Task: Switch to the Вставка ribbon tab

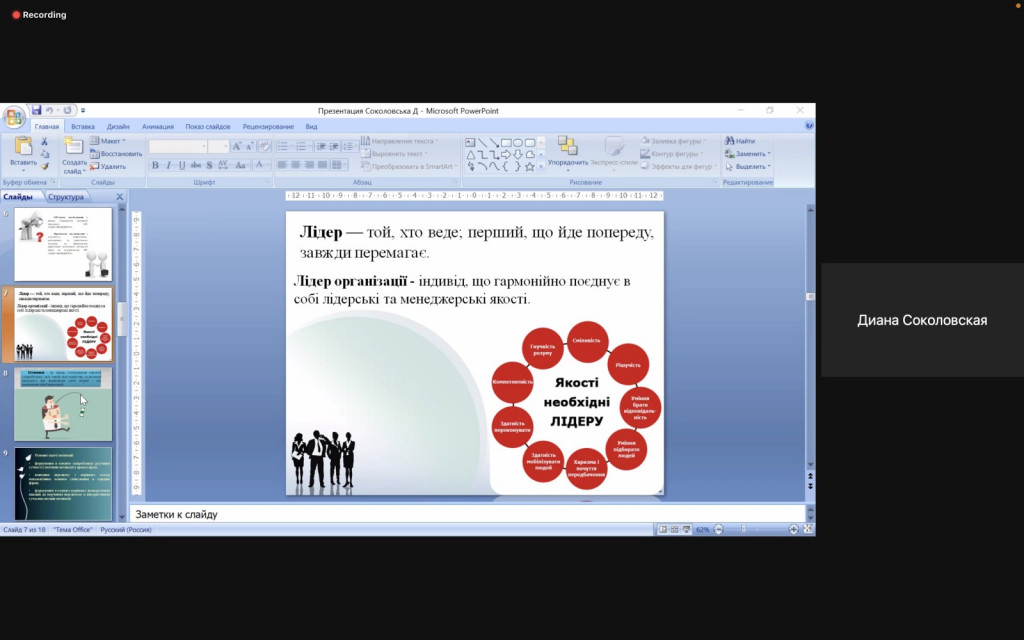Action: tap(83, 127)
